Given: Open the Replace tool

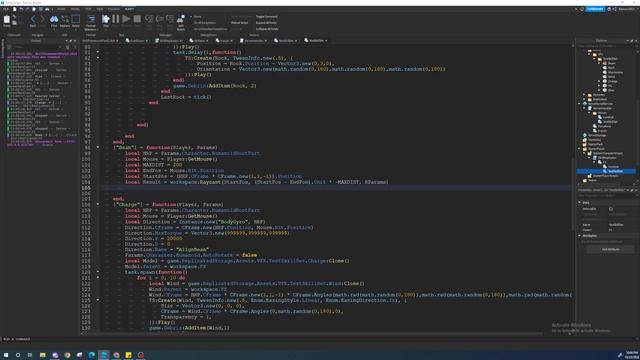Looking at the screenshot, I should 65,20.
